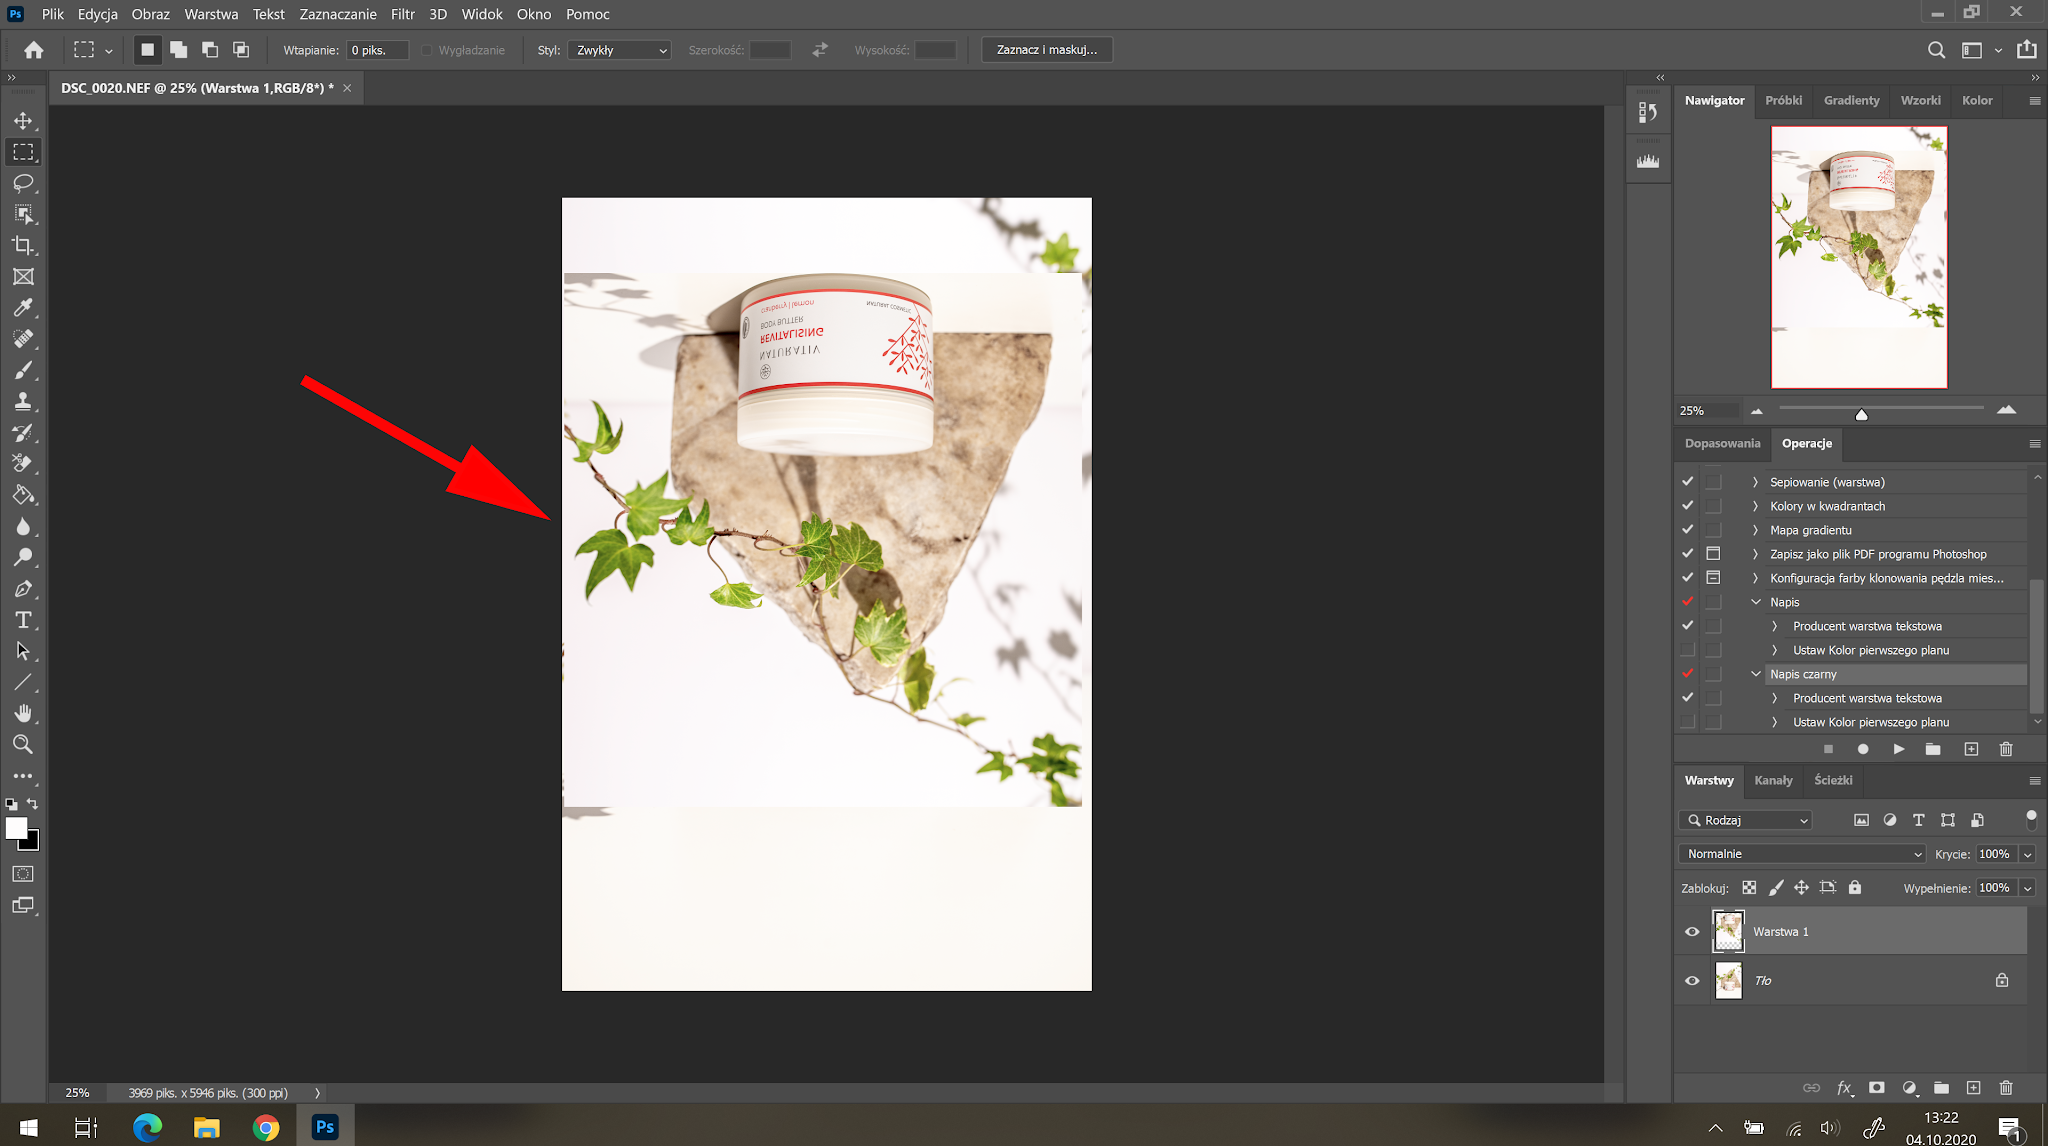Open the Filtr menu

[x=402, y=14]
